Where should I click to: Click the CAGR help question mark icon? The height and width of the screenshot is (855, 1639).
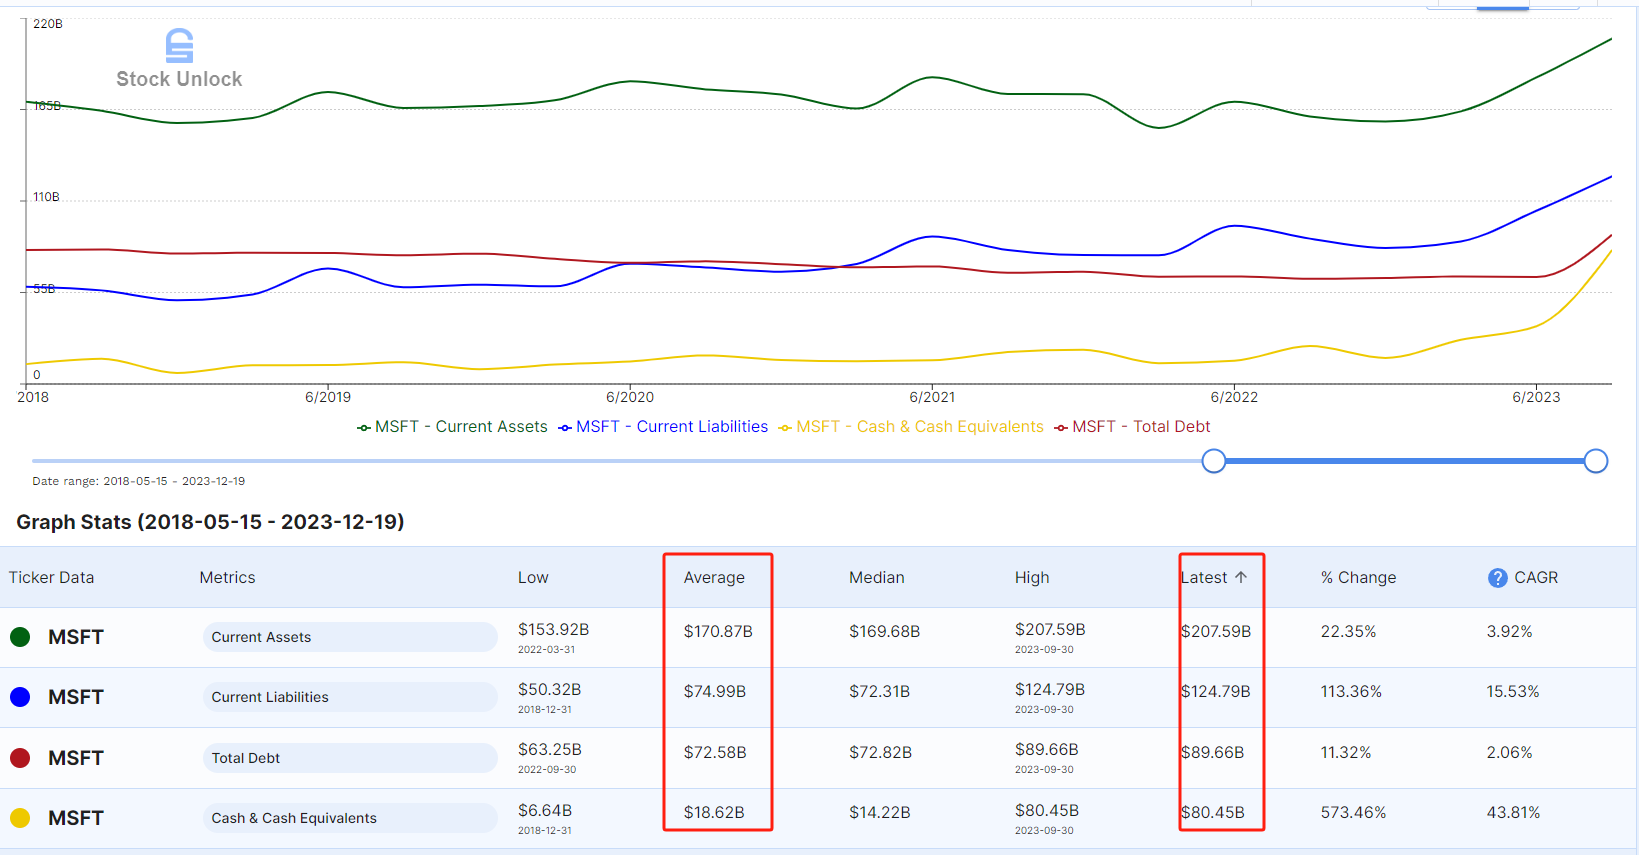[1497, 578]
